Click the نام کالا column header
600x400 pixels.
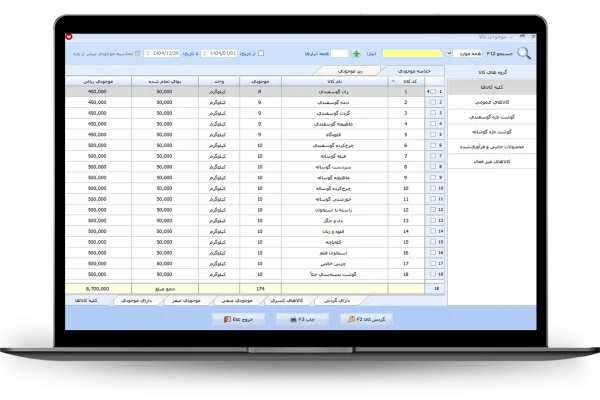[x=335, y=81]
